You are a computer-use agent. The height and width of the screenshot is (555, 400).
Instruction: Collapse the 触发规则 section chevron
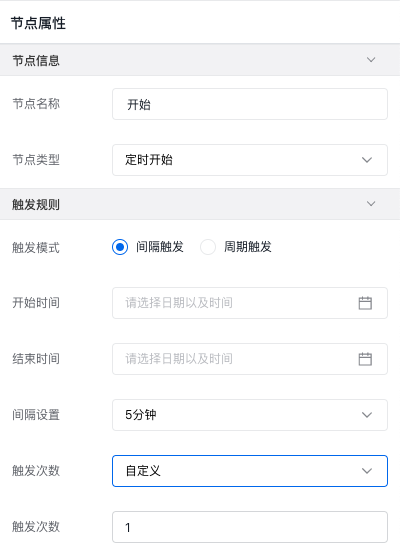(371, 204)
